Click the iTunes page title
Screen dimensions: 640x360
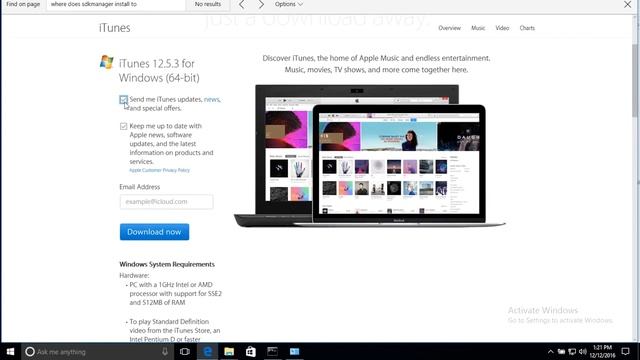(x=115, y=28)
